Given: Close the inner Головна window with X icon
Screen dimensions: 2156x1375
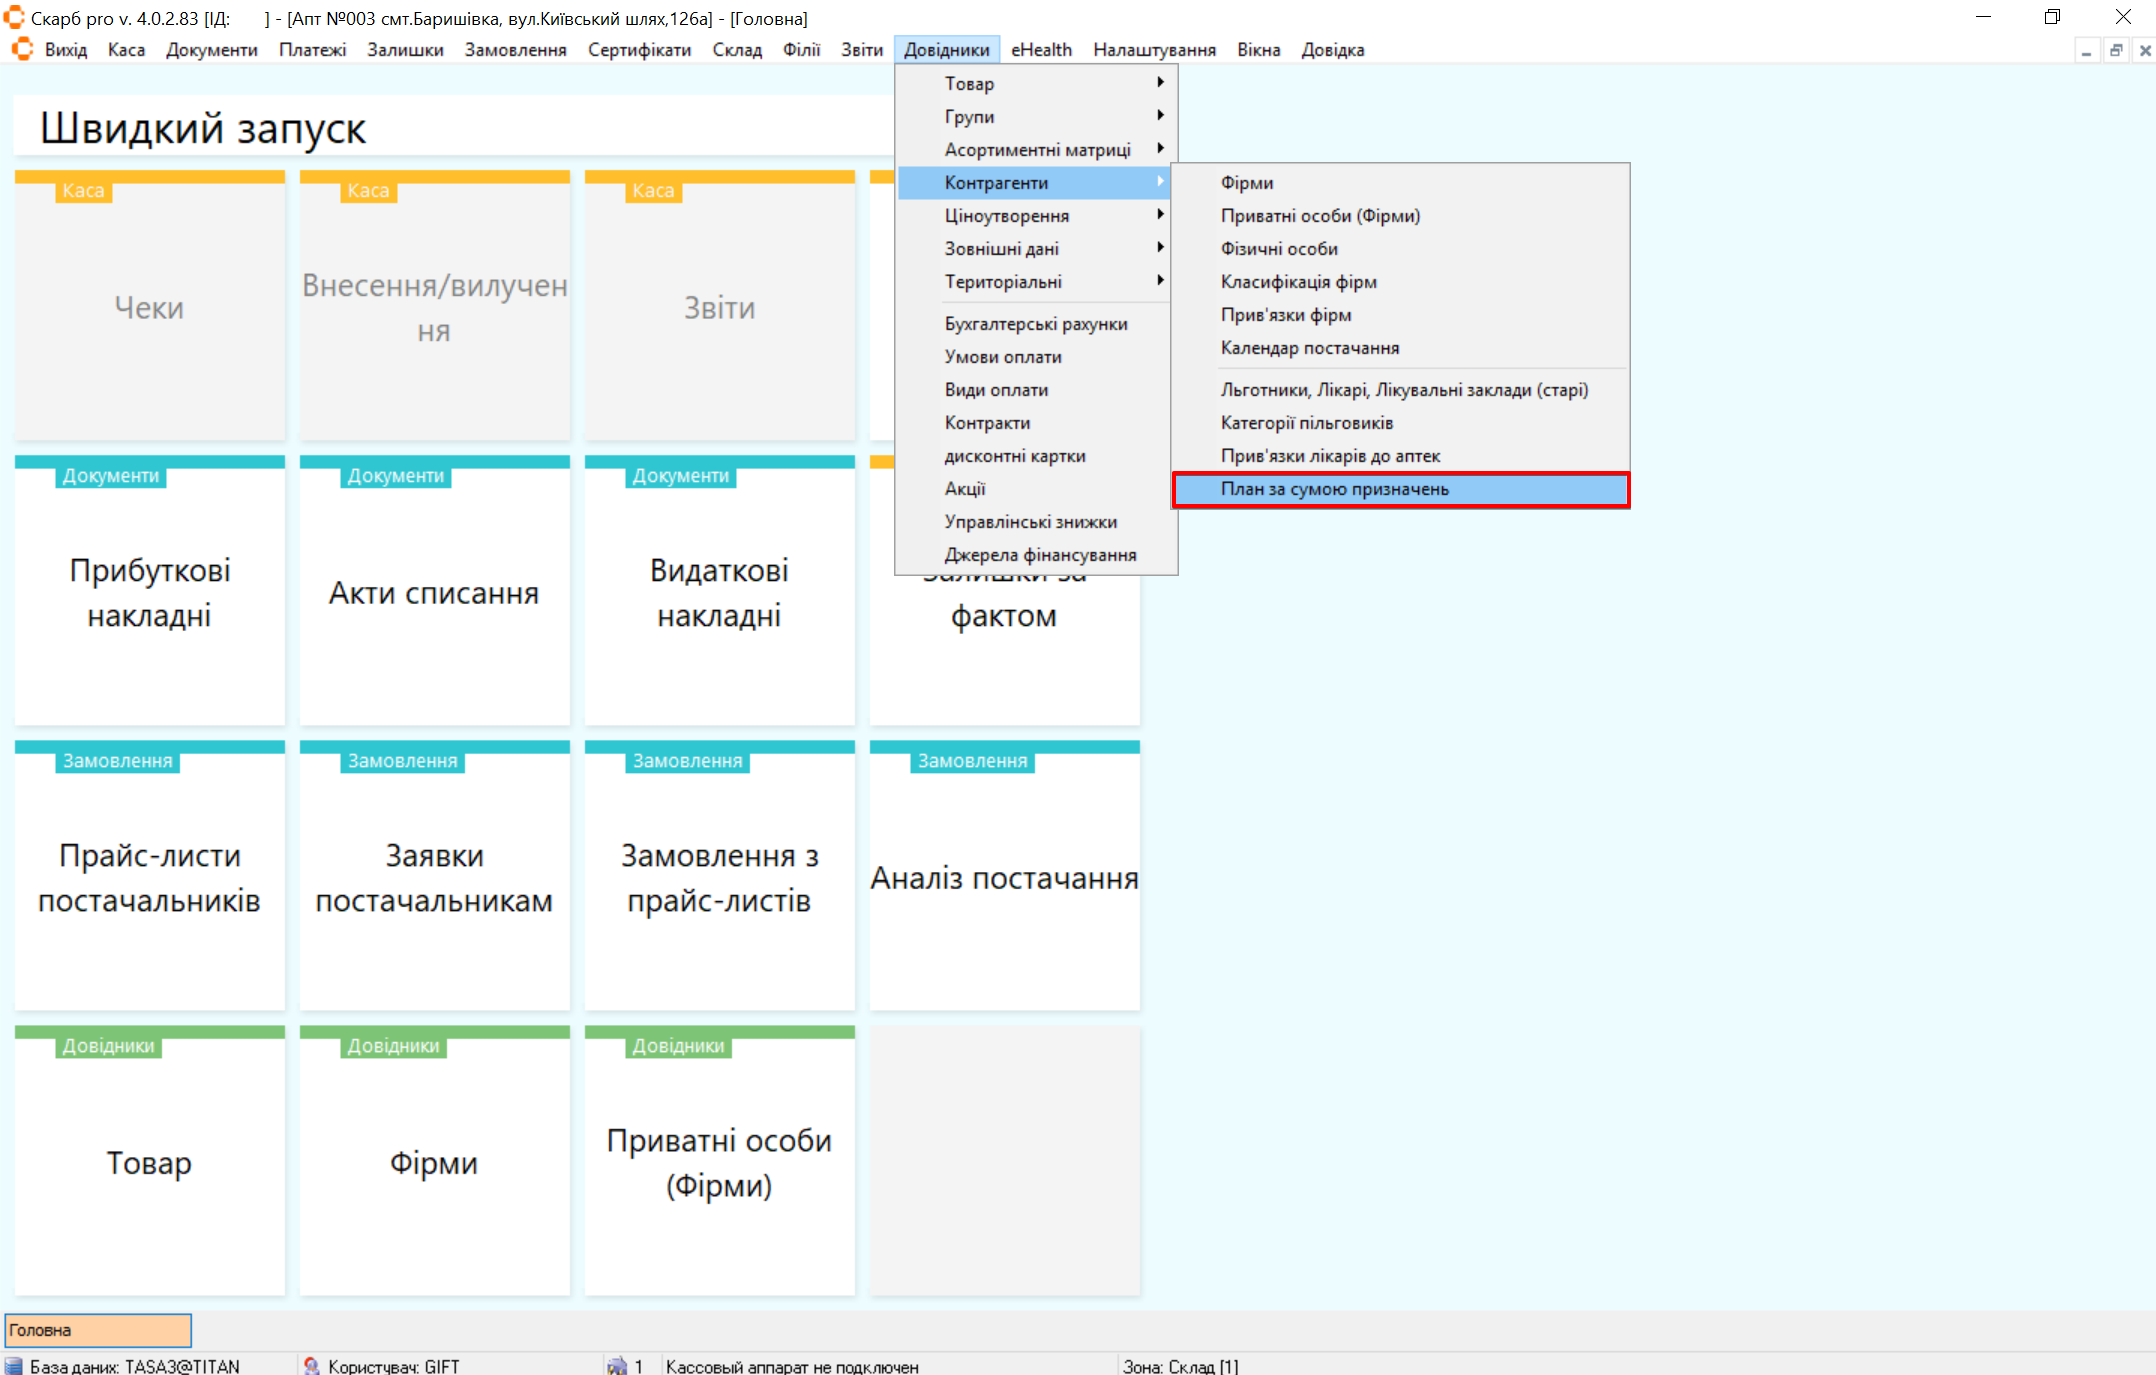Looking at the screenshot, I should click(x=2144, y=50).
